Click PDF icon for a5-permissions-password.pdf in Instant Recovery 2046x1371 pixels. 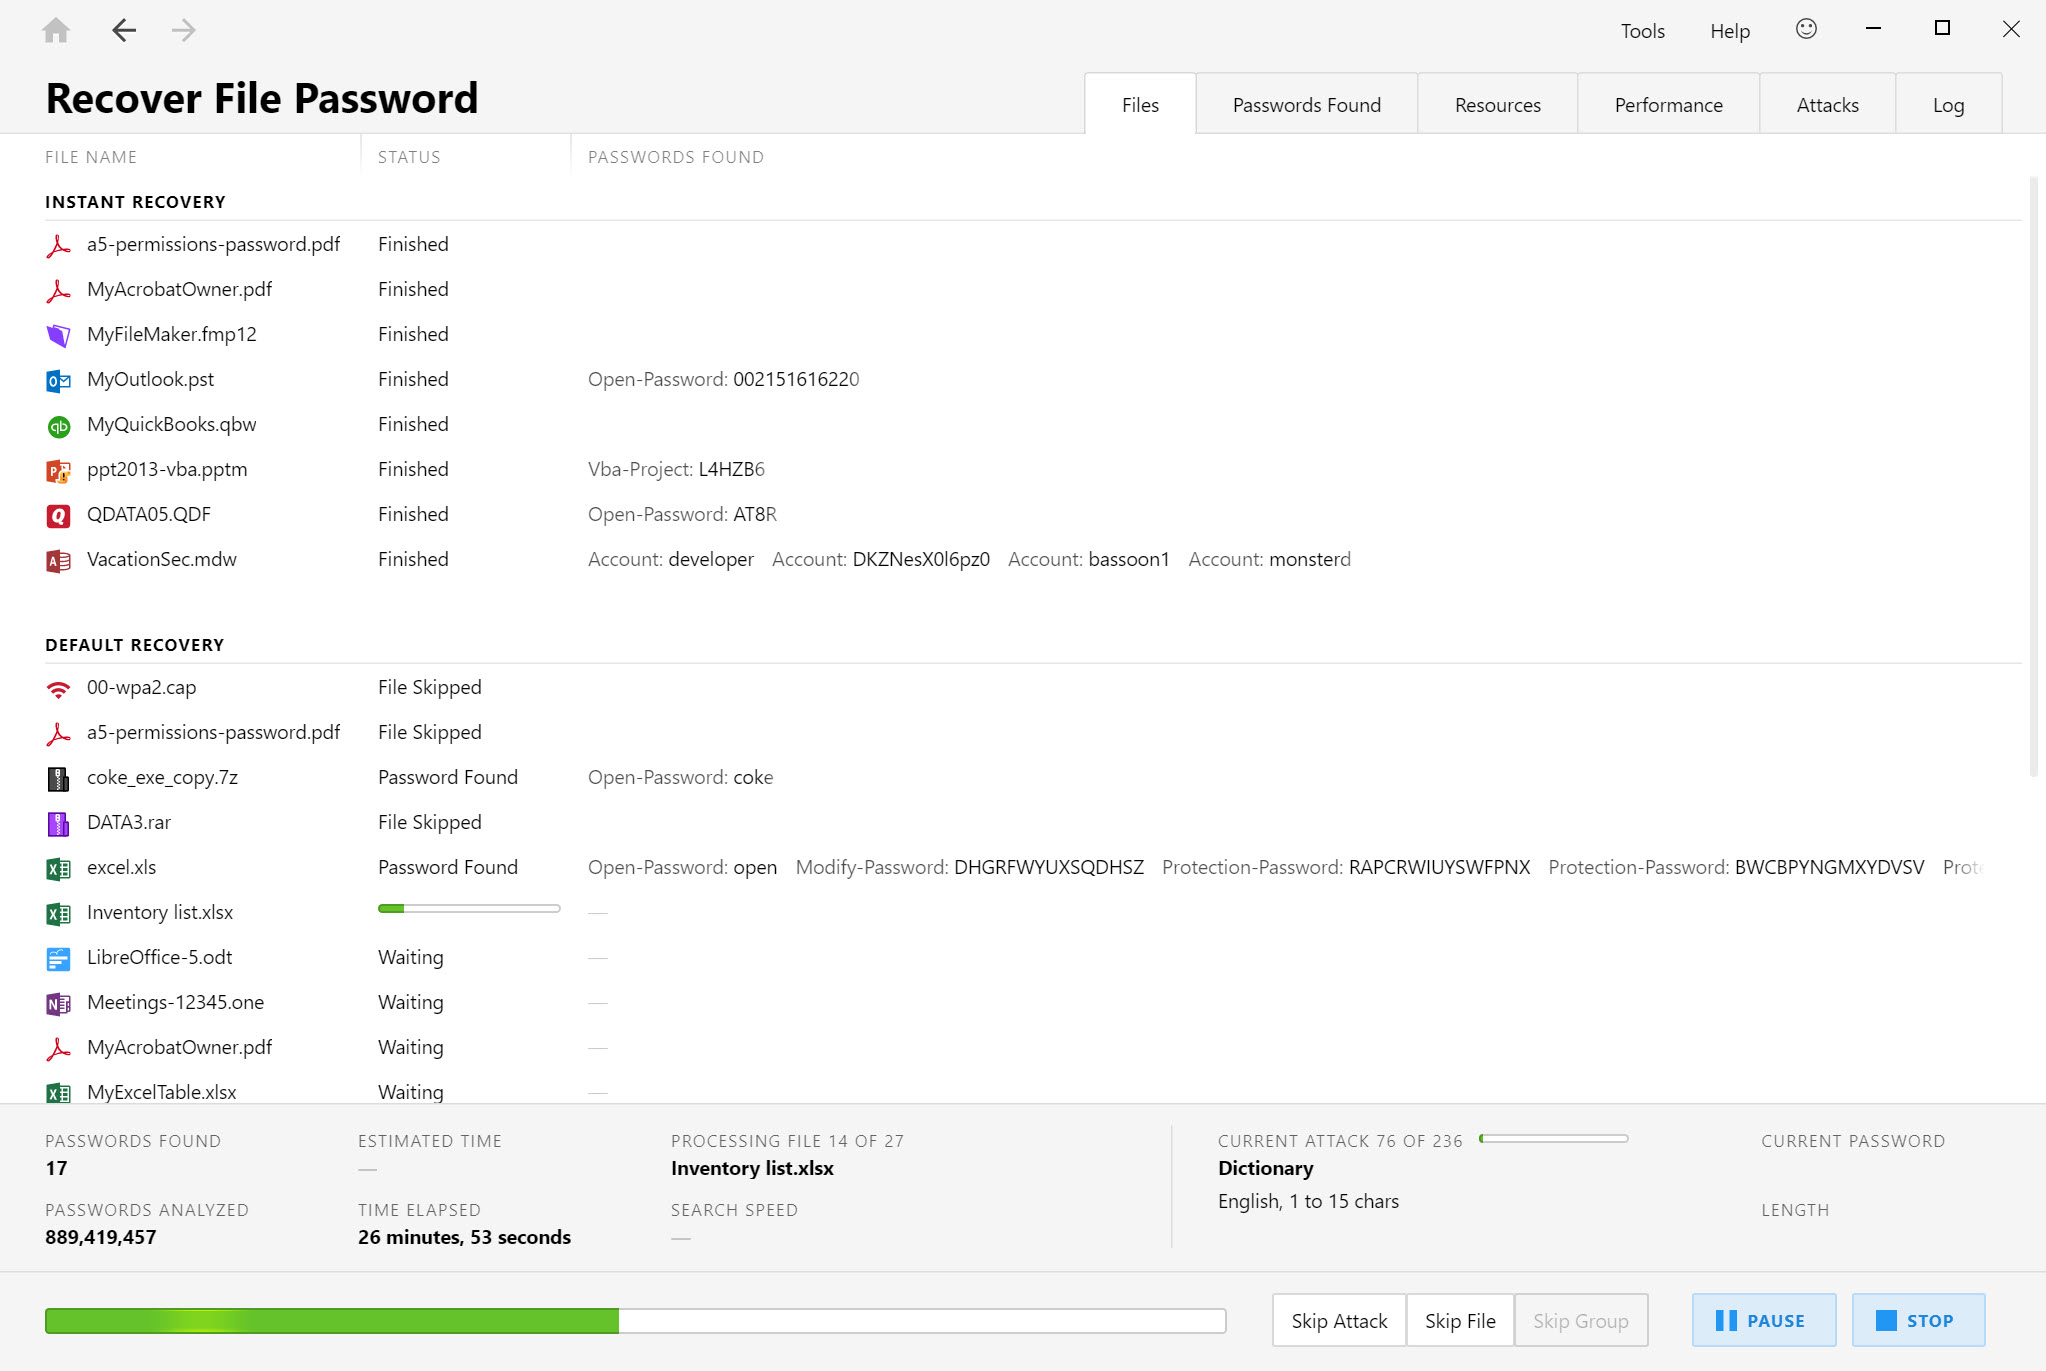(58, 245)
